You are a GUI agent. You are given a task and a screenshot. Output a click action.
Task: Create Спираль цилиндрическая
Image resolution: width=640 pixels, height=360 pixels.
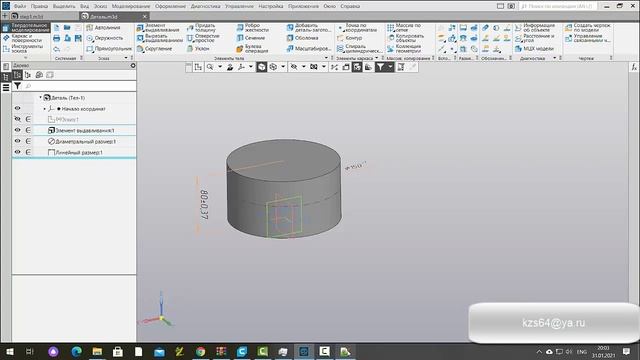tap(360, 49)
